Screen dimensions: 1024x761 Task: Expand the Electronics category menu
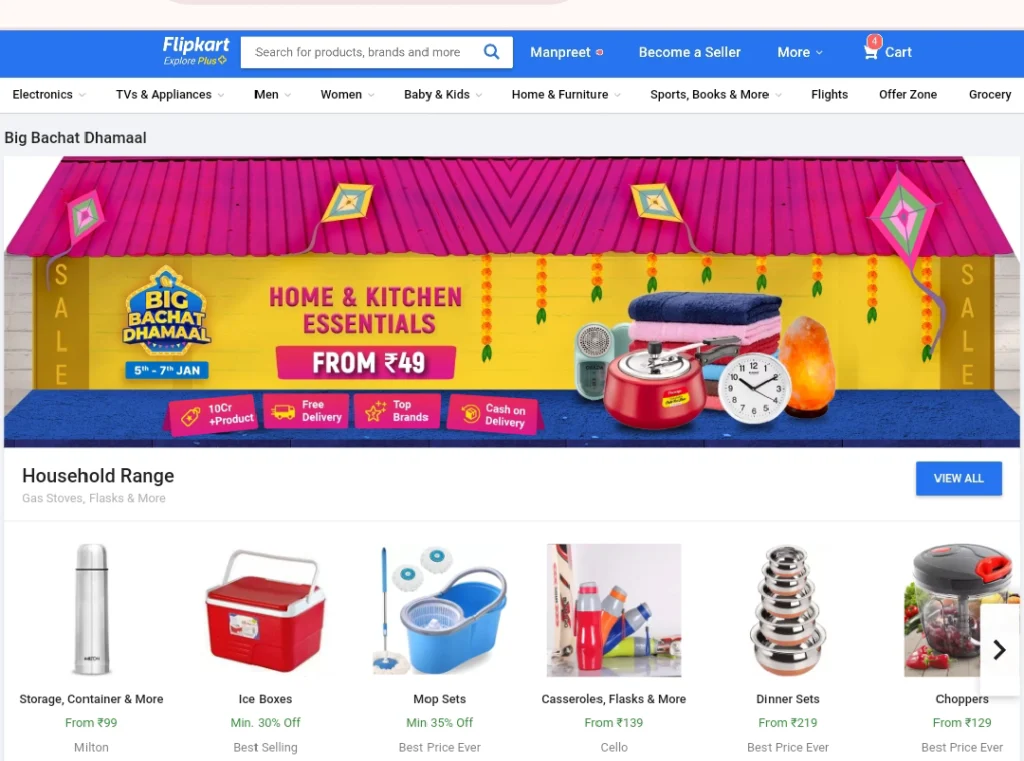[49, 95]
